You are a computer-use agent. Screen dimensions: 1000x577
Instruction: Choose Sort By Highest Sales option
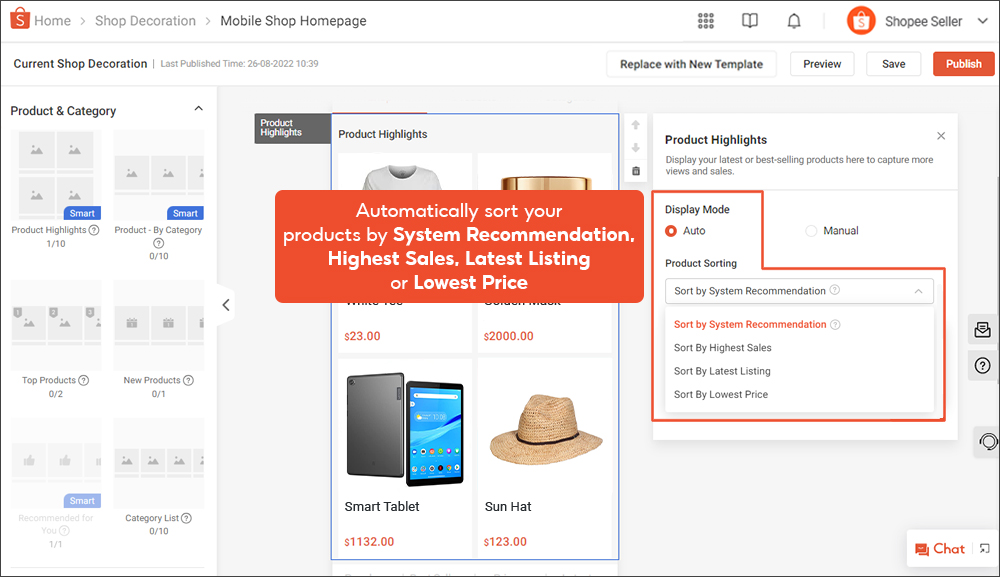(x=722, y=348)
